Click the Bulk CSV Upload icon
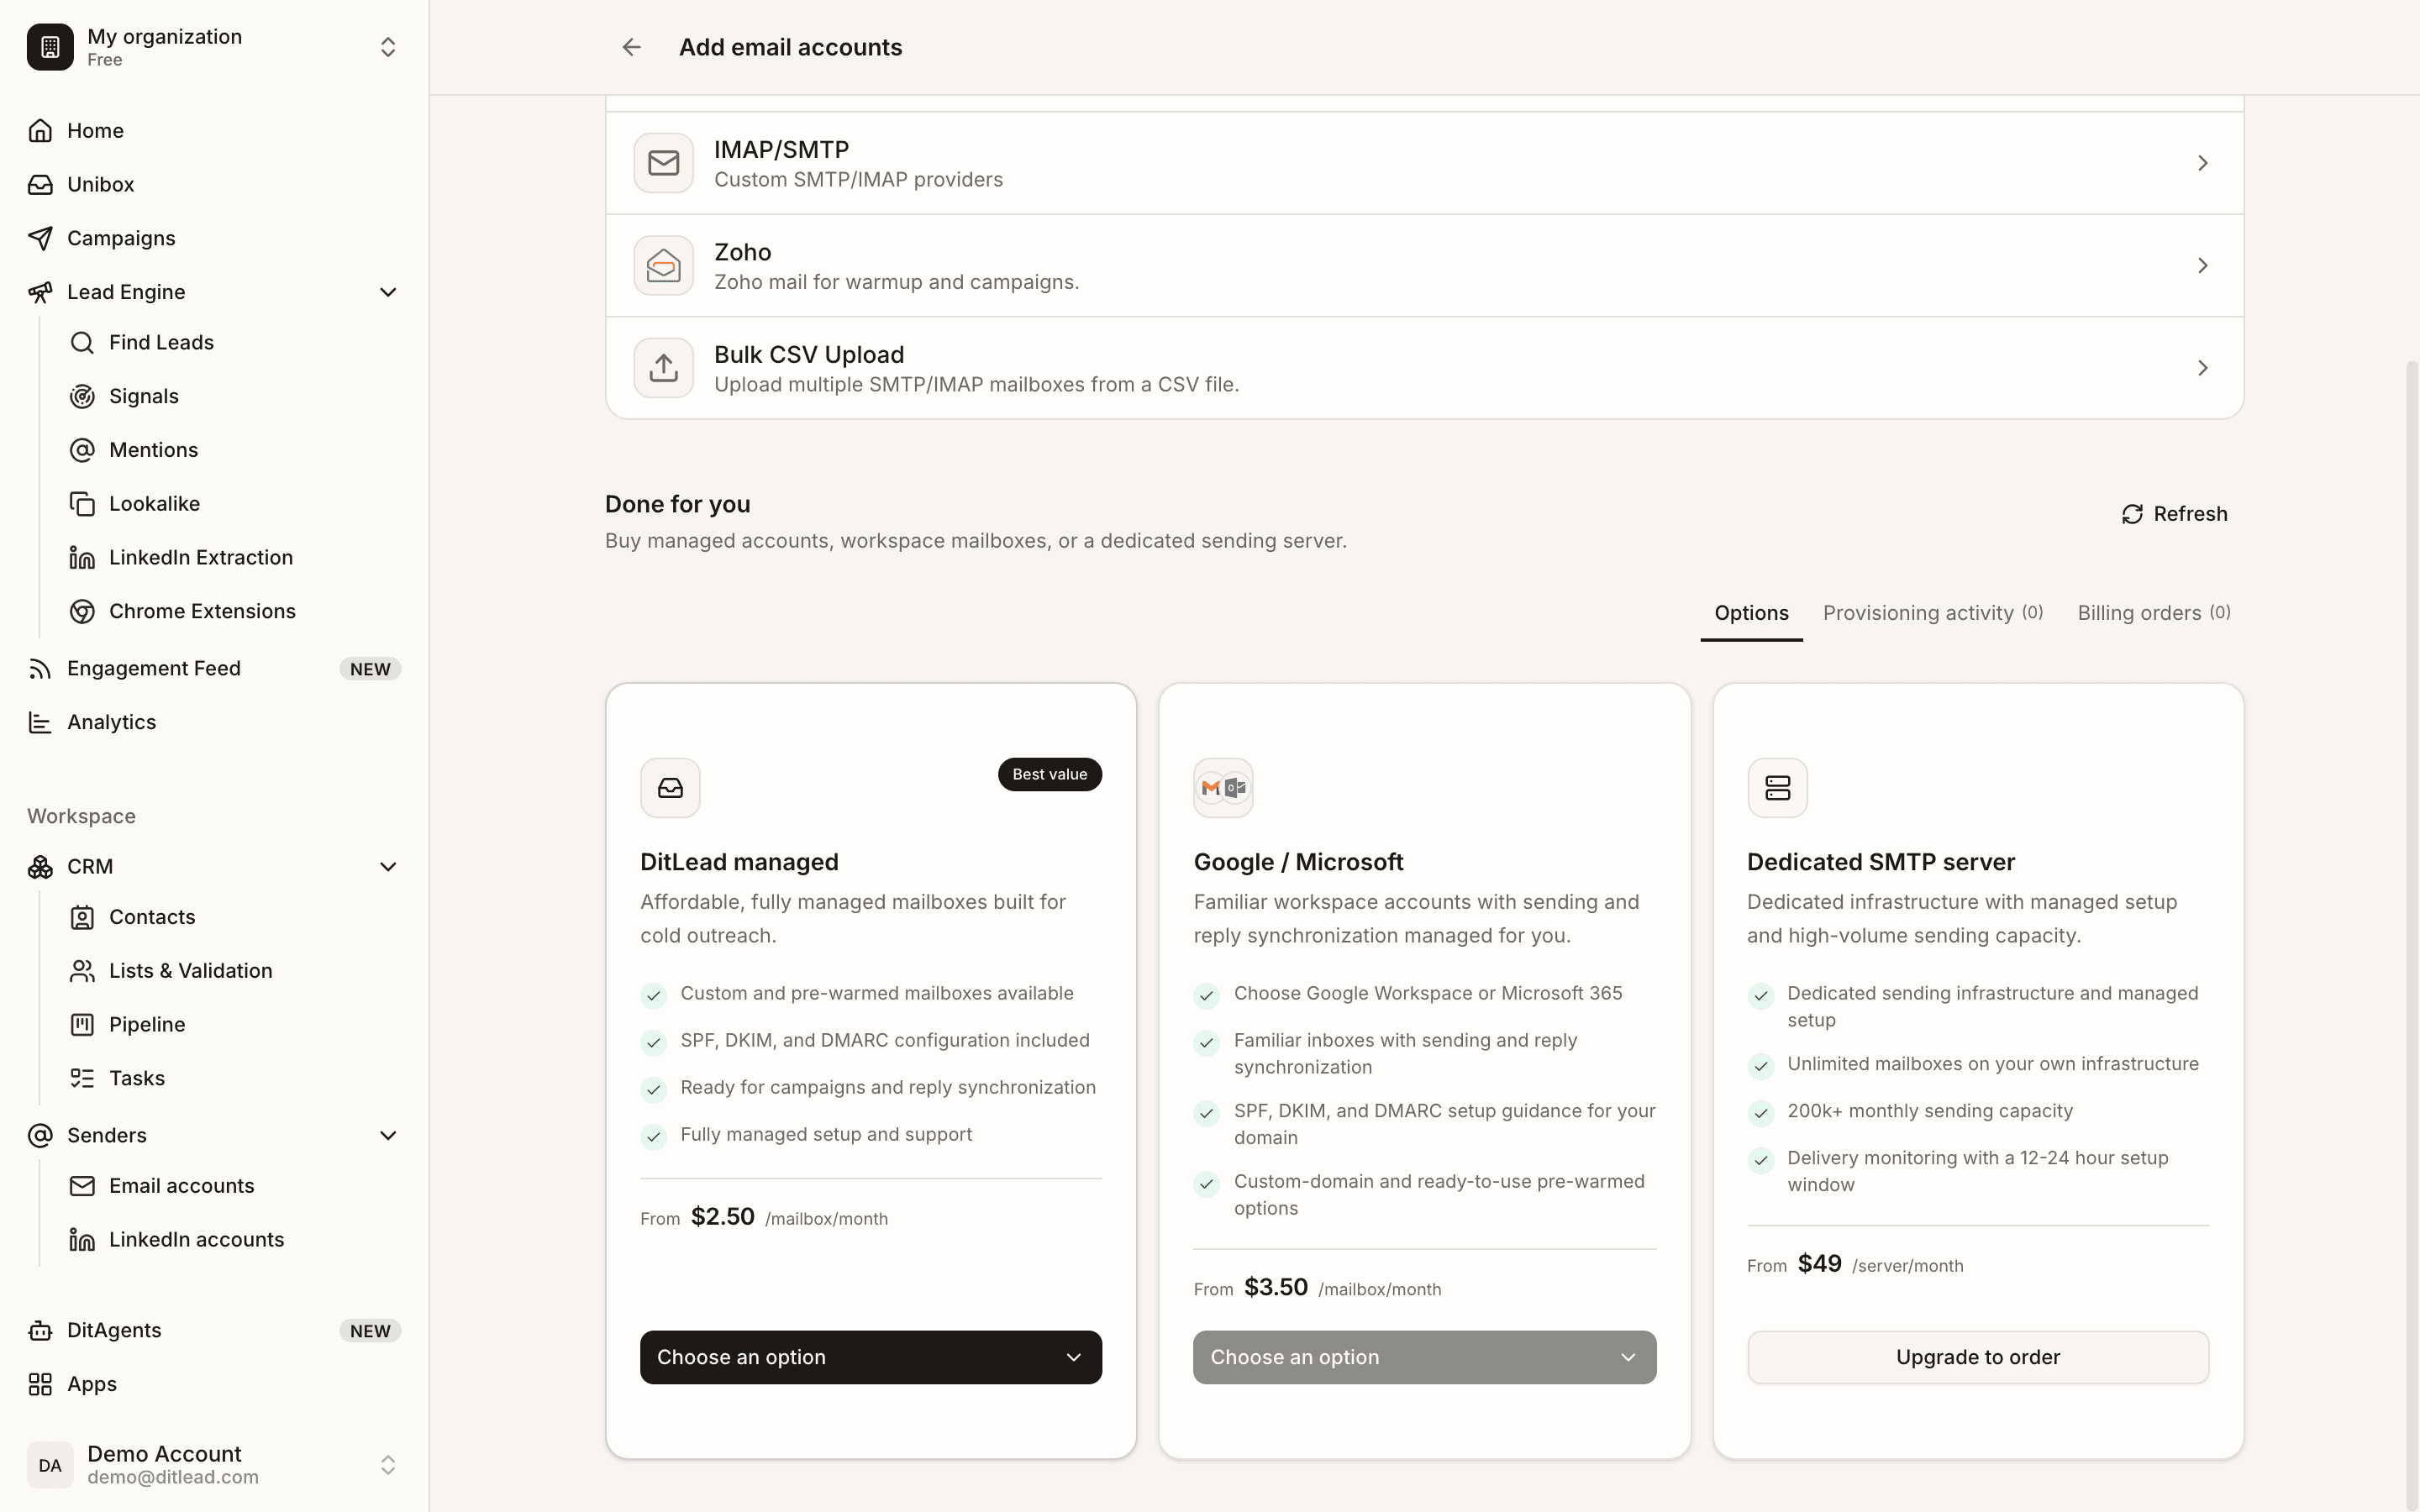The image size is (2420, 1512). pyautogui.click(x=663, y=368)
